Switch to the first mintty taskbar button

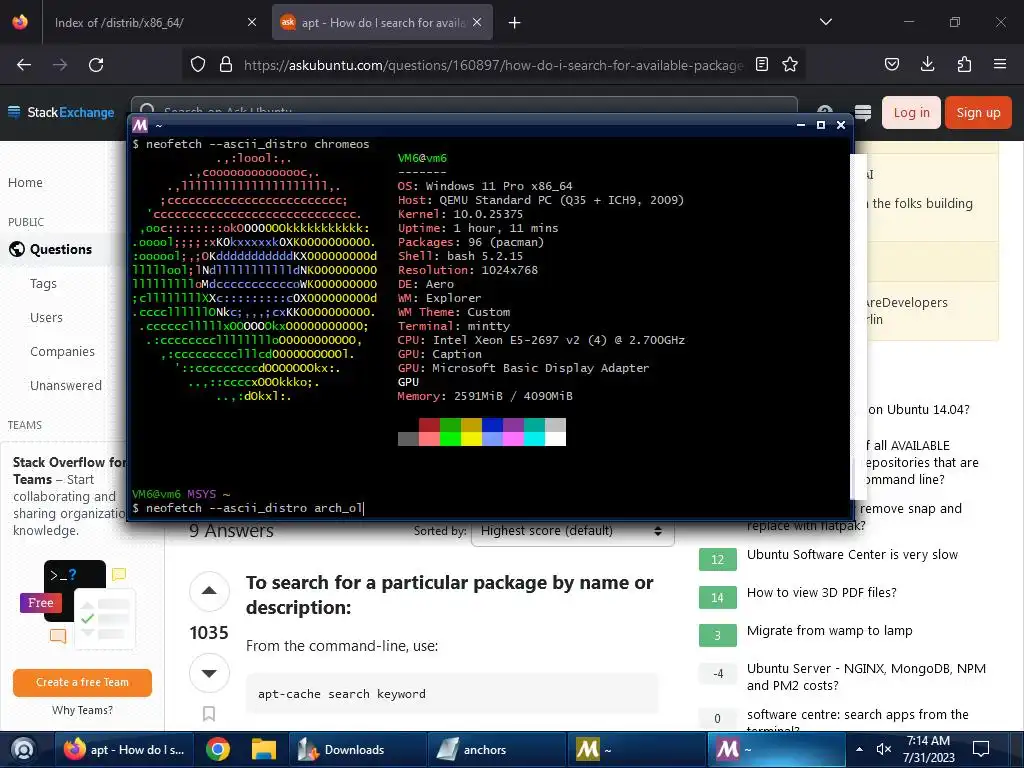pyautogui.click(x=636, y=750)
